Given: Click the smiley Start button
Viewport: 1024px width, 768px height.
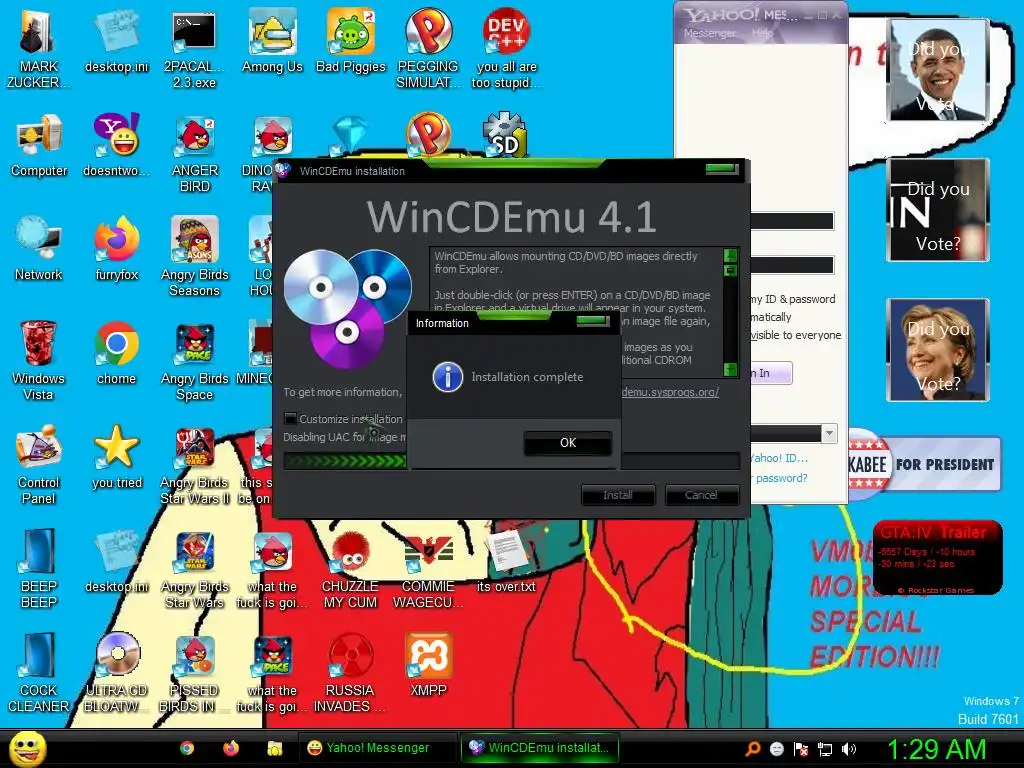Looking at the screenshot, I should (27, 748).
